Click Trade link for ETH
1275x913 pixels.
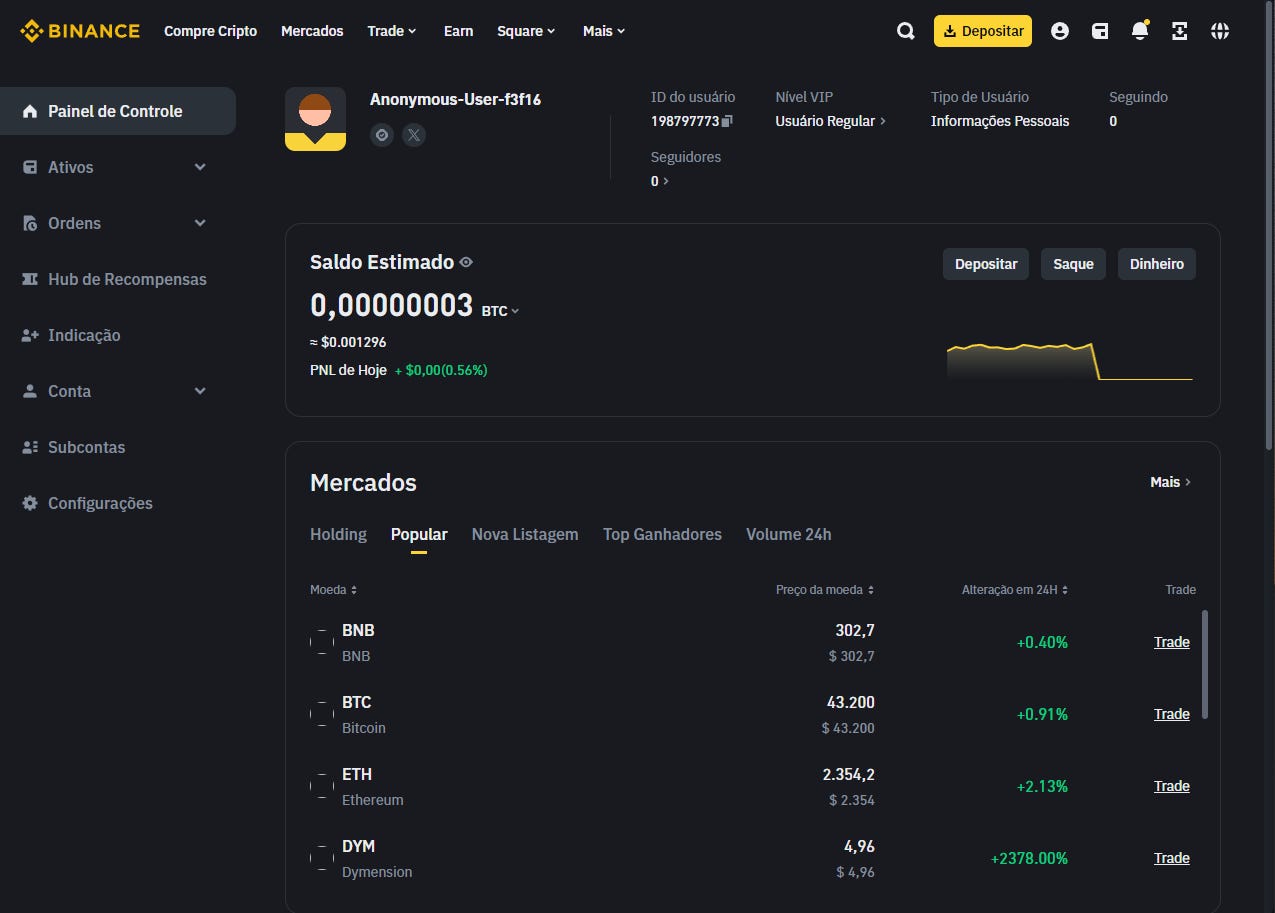(1172, 786)
